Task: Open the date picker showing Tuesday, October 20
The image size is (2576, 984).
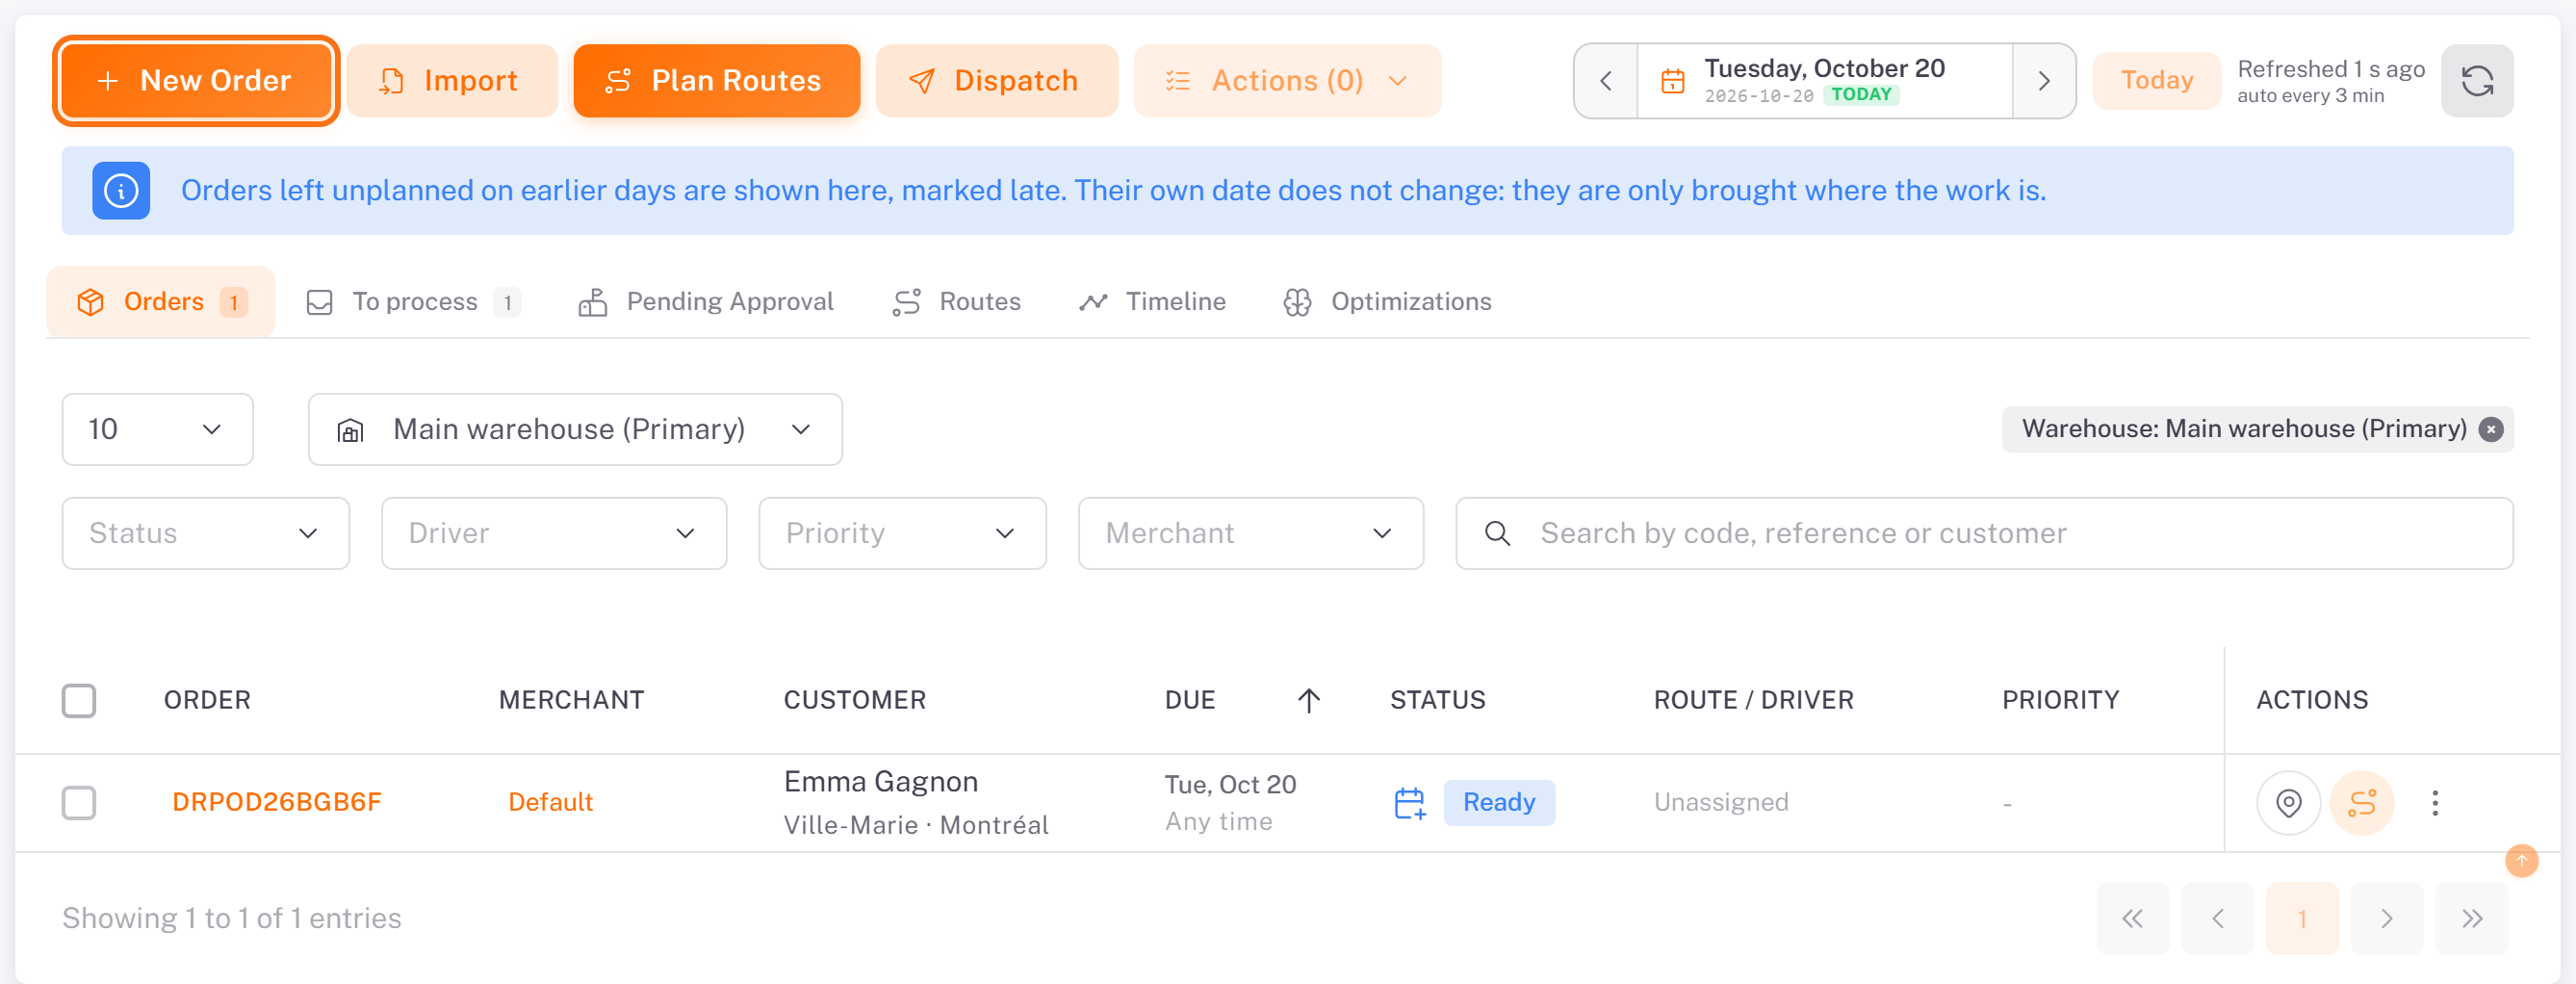Action: (1824, 80)
